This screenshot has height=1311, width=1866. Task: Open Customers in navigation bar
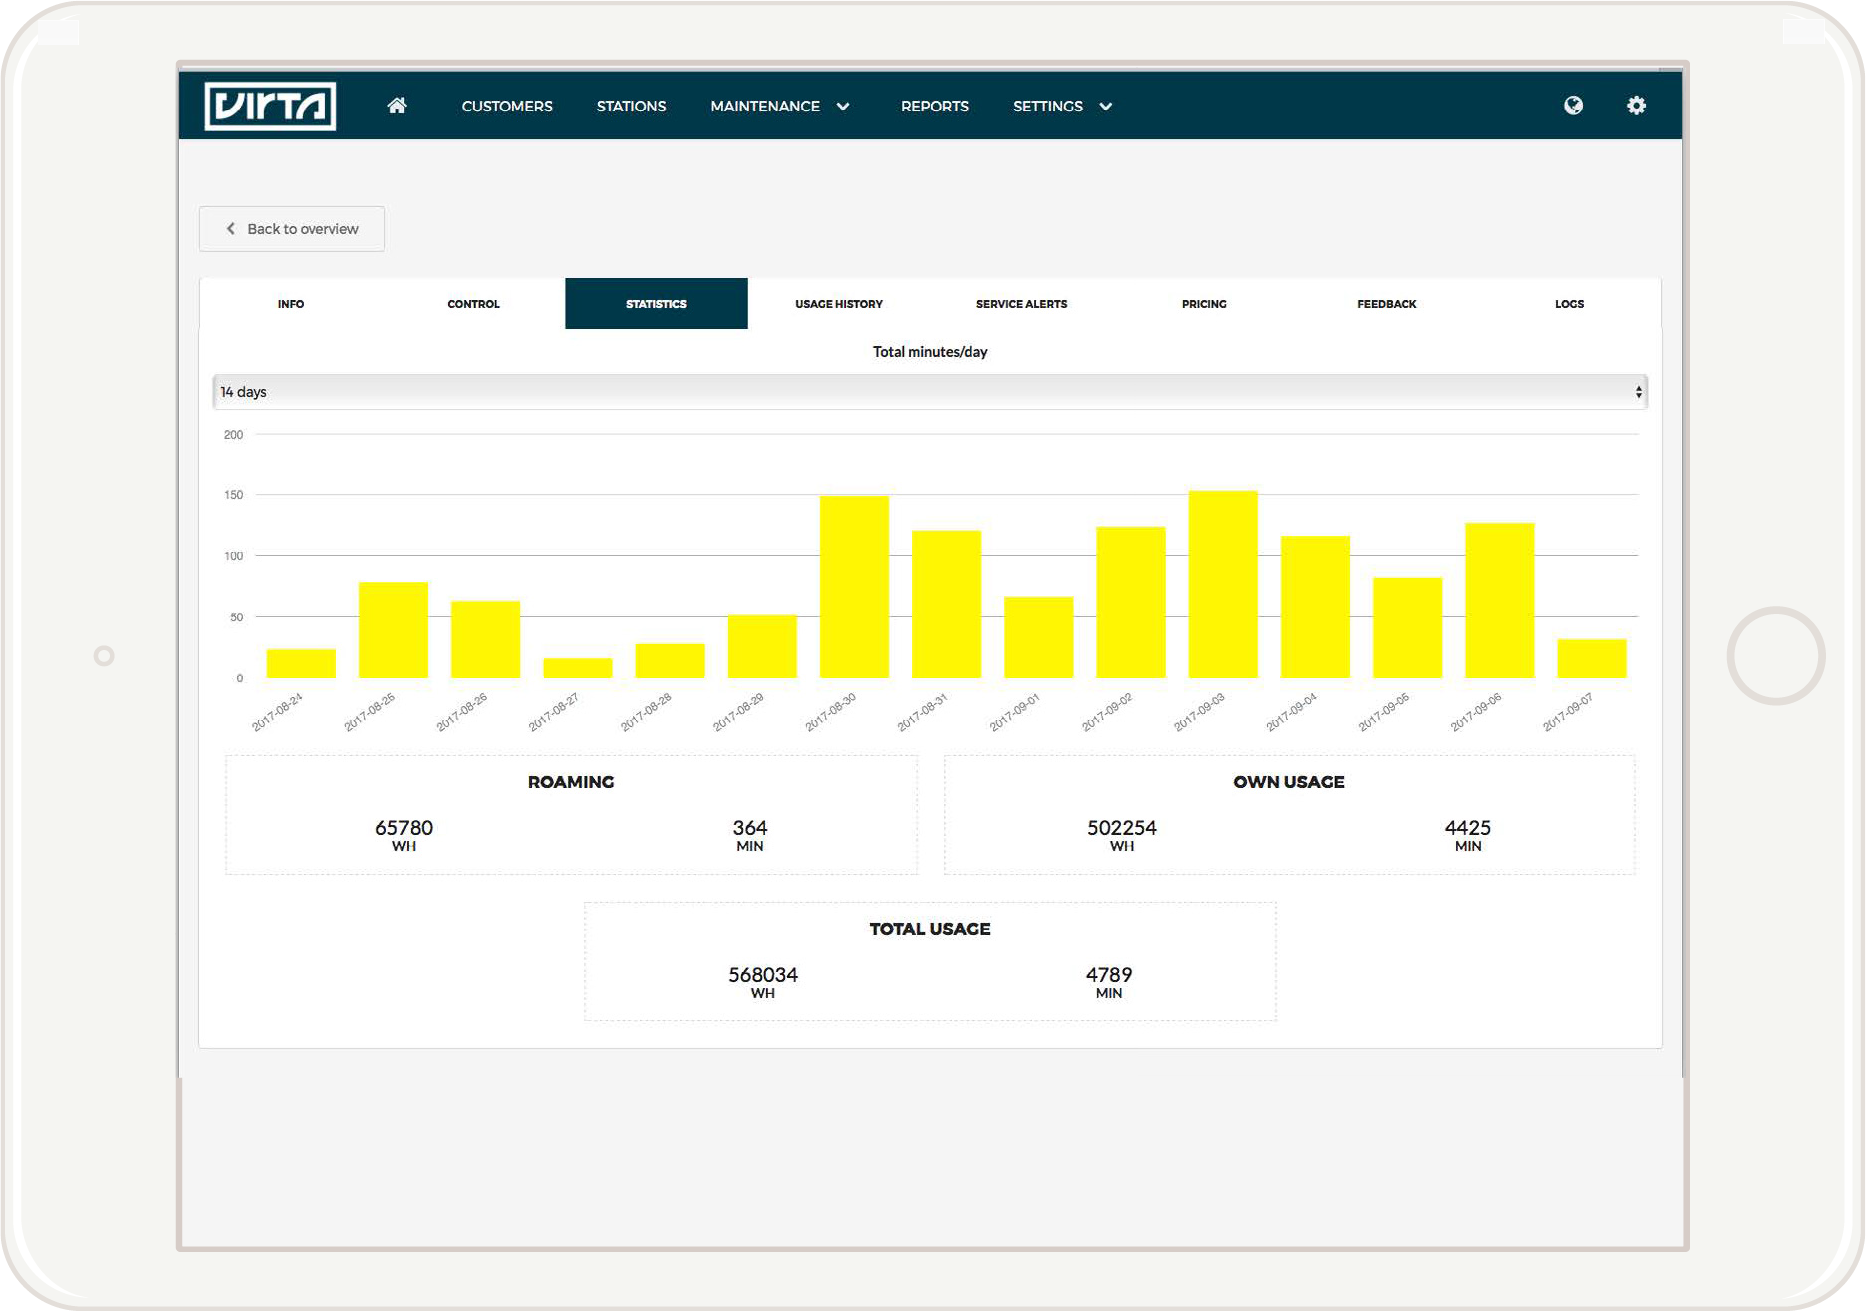point(507,106)
